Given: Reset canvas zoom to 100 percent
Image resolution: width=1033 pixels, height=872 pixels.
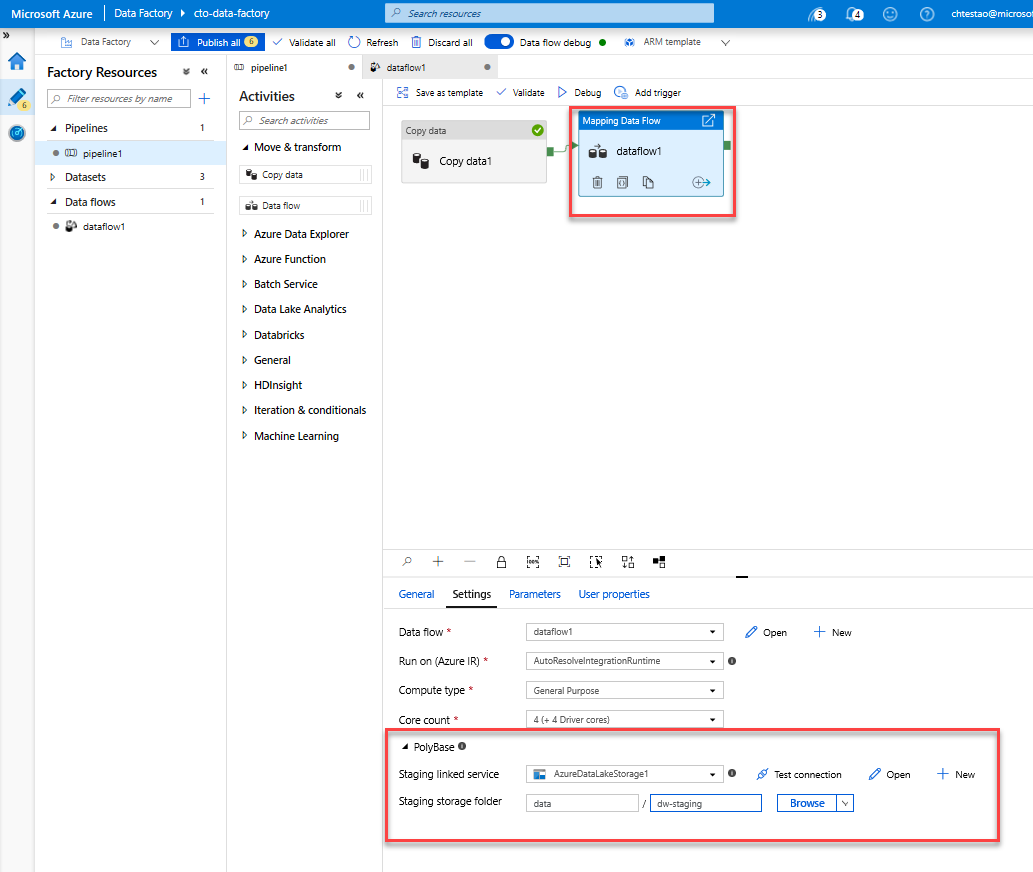Looking at the screenshot, I should tap(533, 562).
